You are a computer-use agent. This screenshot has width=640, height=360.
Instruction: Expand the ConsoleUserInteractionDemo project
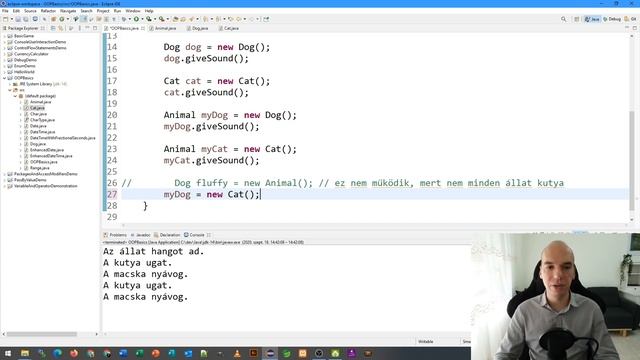point(4,42)
